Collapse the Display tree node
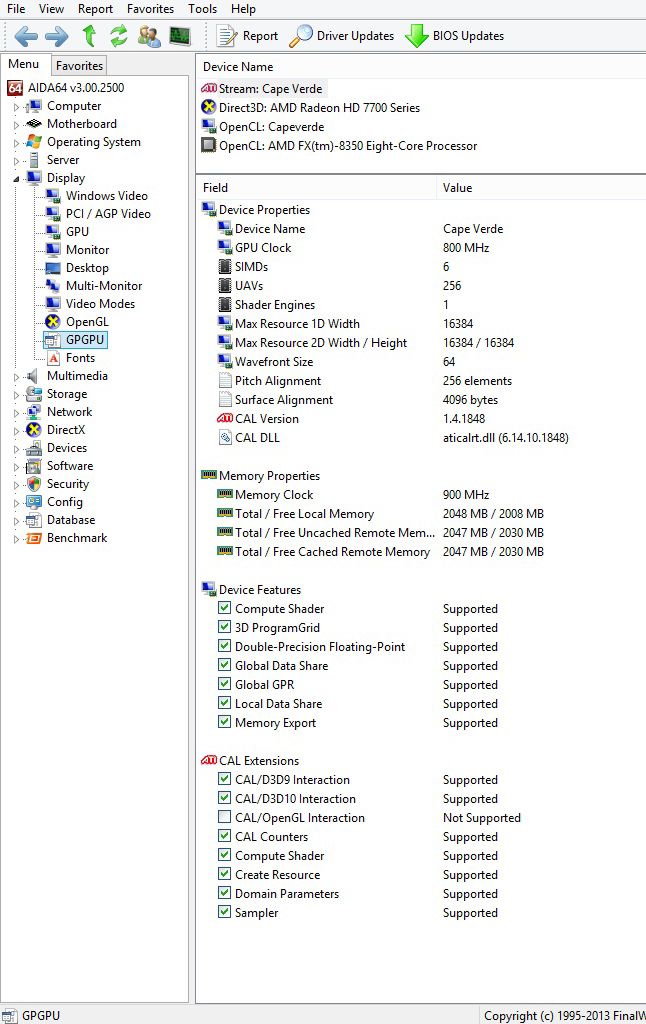 tap(16, 178)
